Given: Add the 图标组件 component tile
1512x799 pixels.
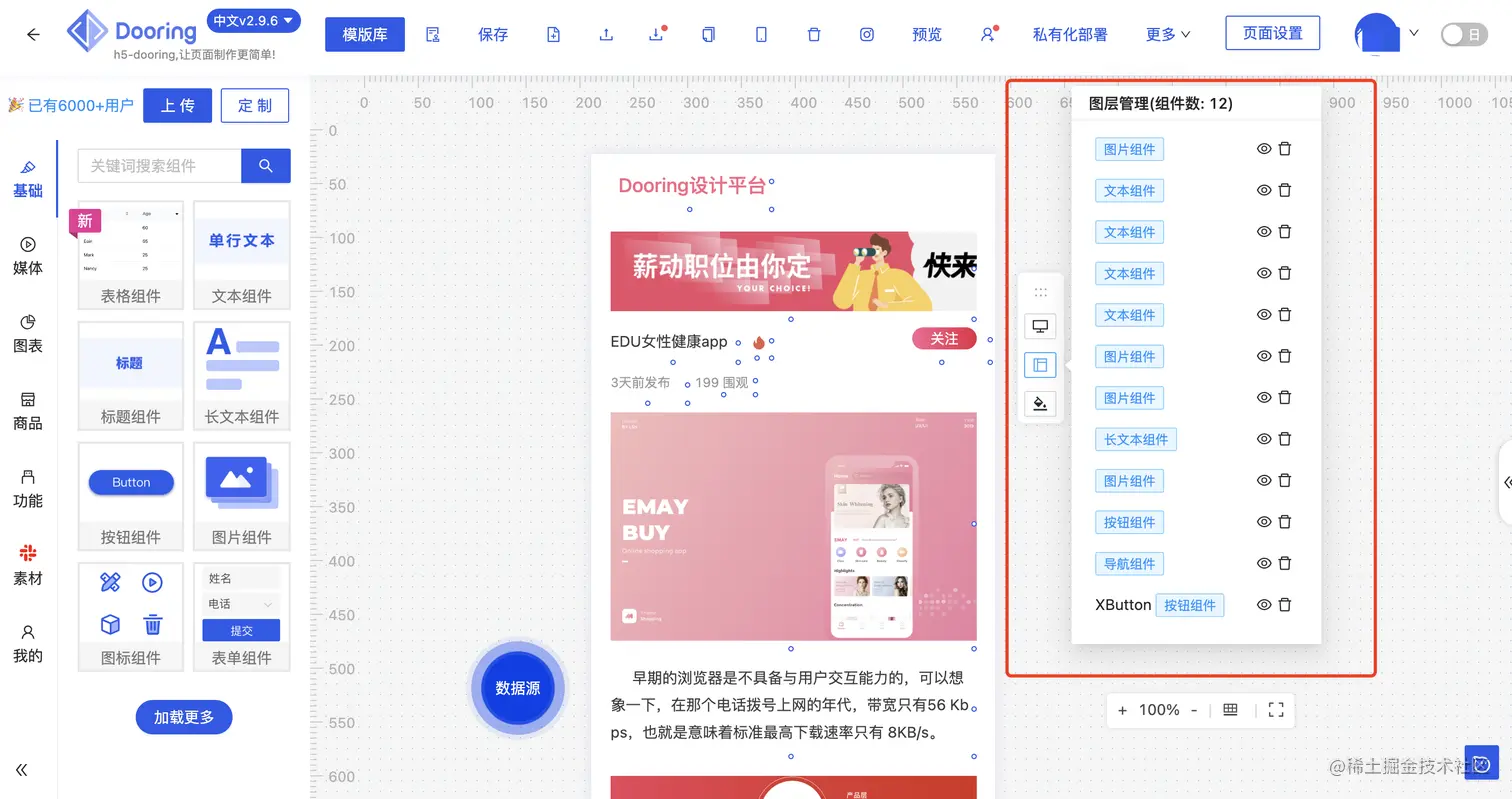Looking at the screenshot, I should coord(131,617).
